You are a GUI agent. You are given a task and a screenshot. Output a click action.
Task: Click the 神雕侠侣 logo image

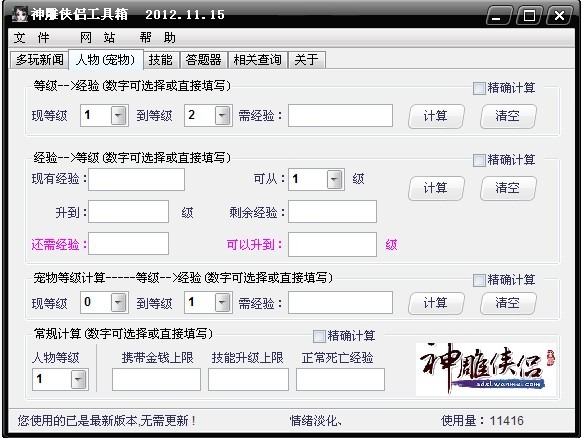click(x=486, y=369)
